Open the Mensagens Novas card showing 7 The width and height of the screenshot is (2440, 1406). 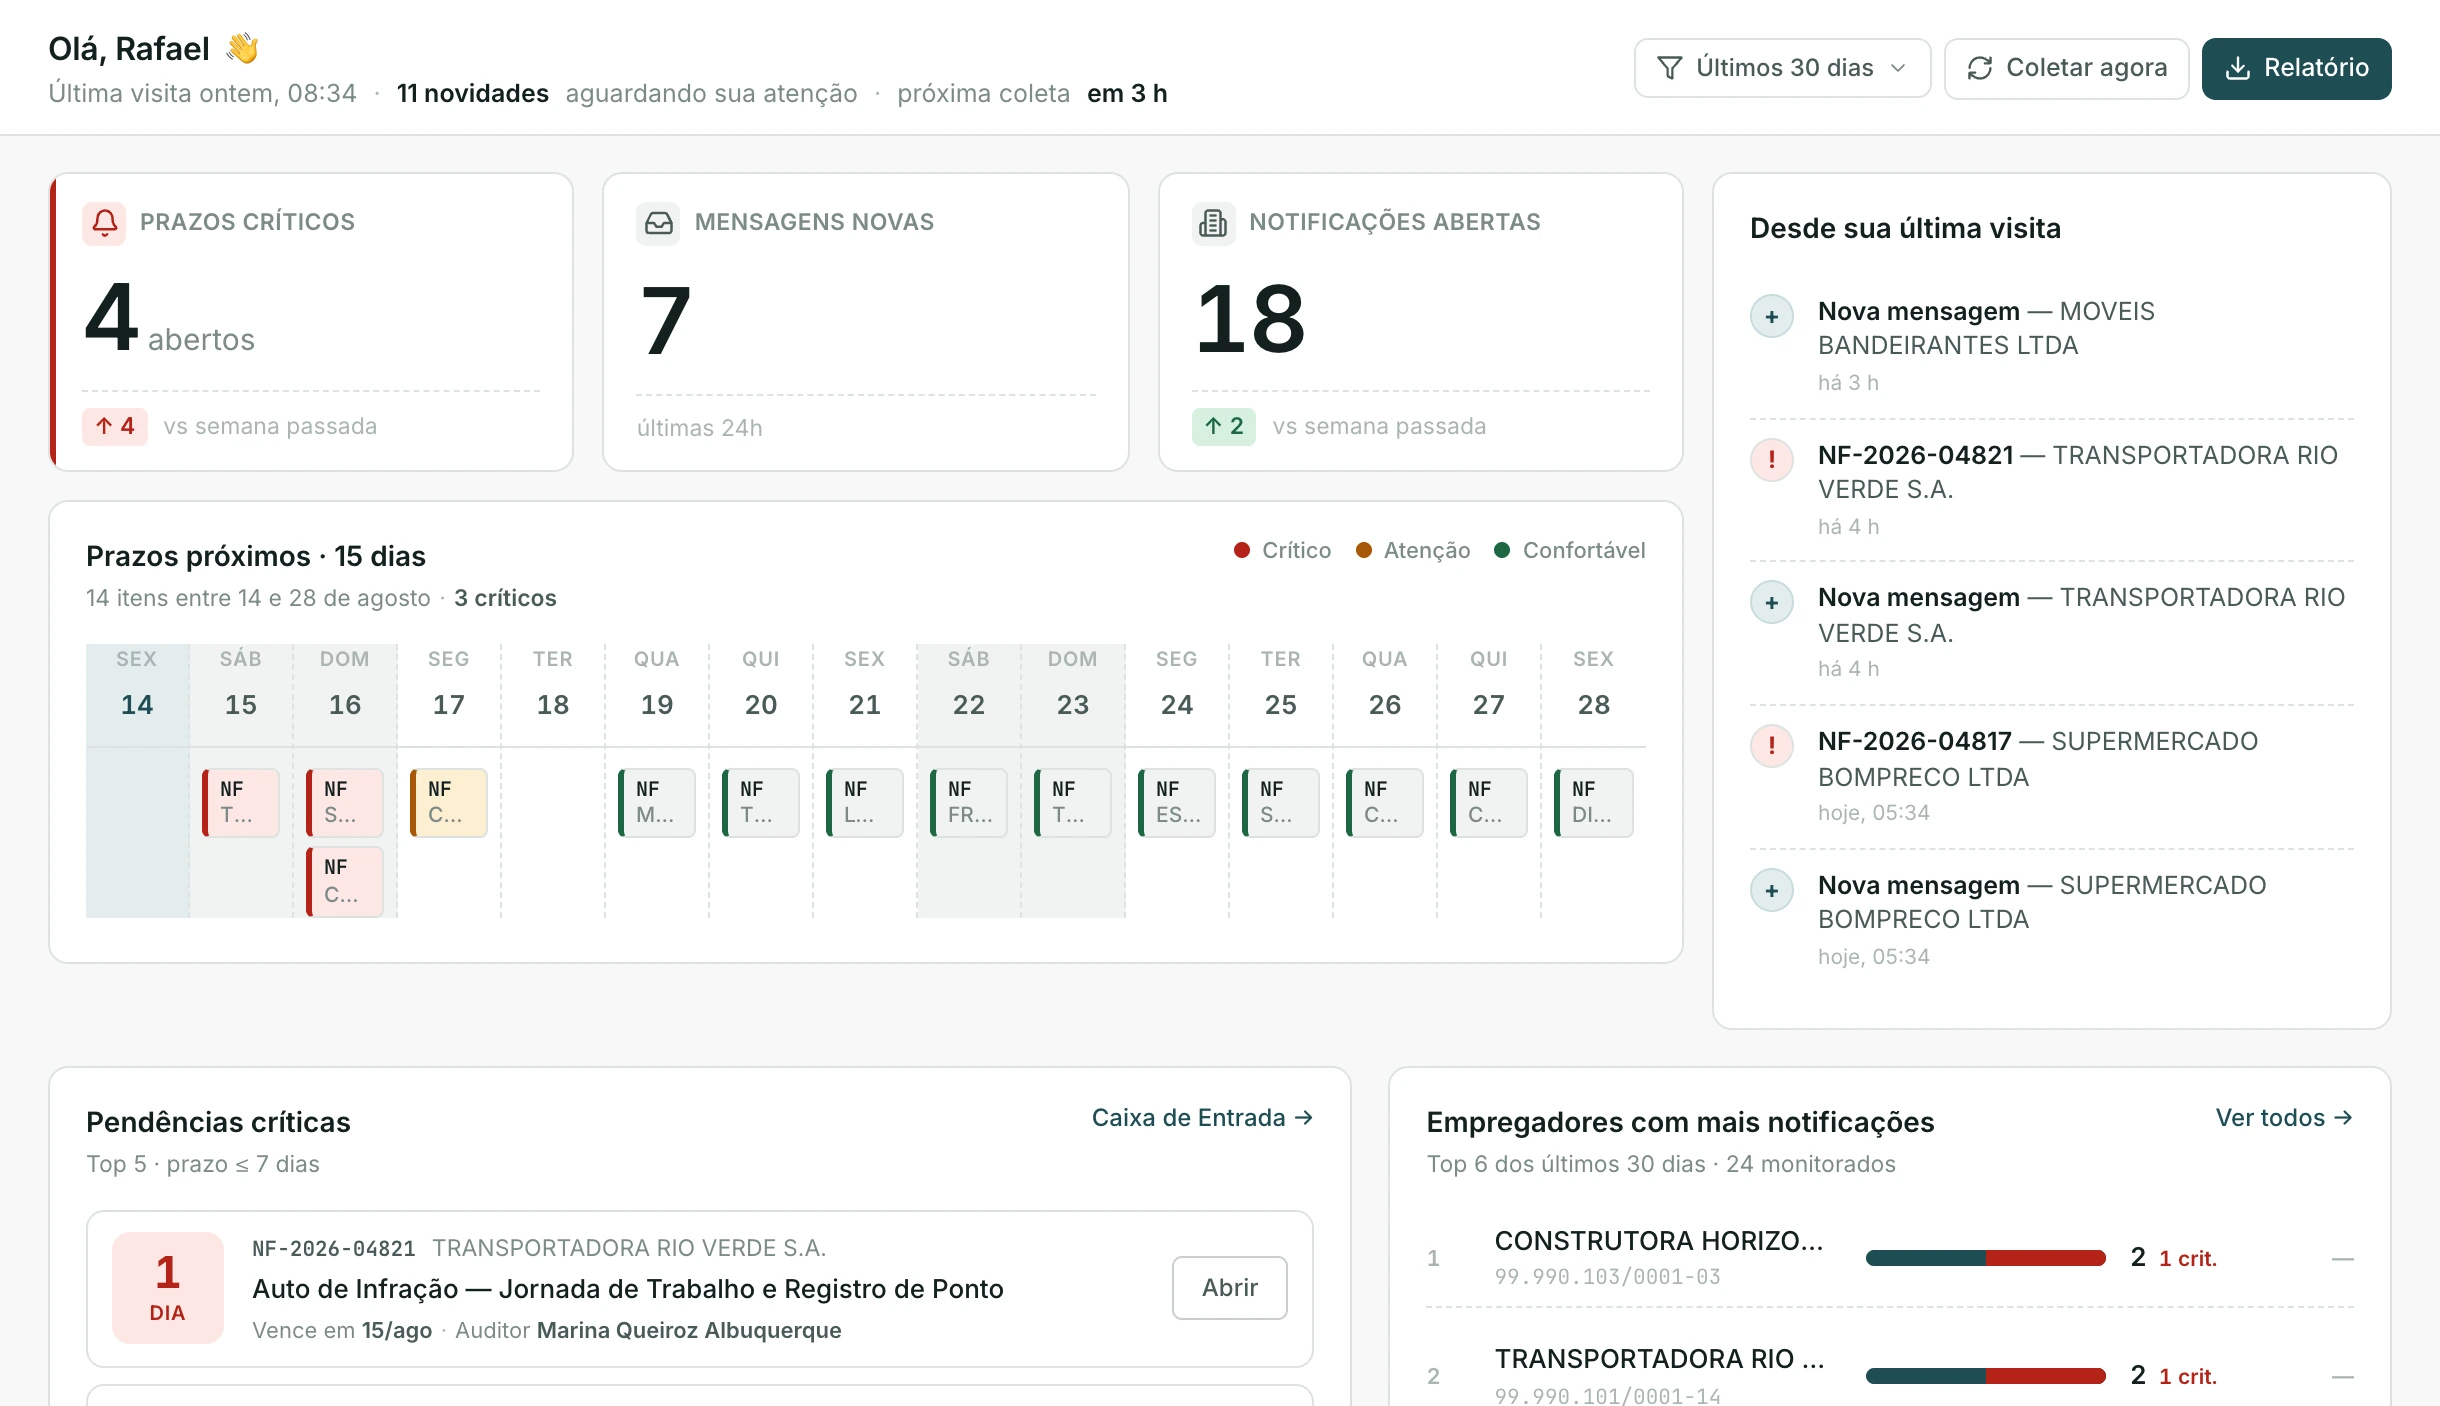tap(866, 322)
